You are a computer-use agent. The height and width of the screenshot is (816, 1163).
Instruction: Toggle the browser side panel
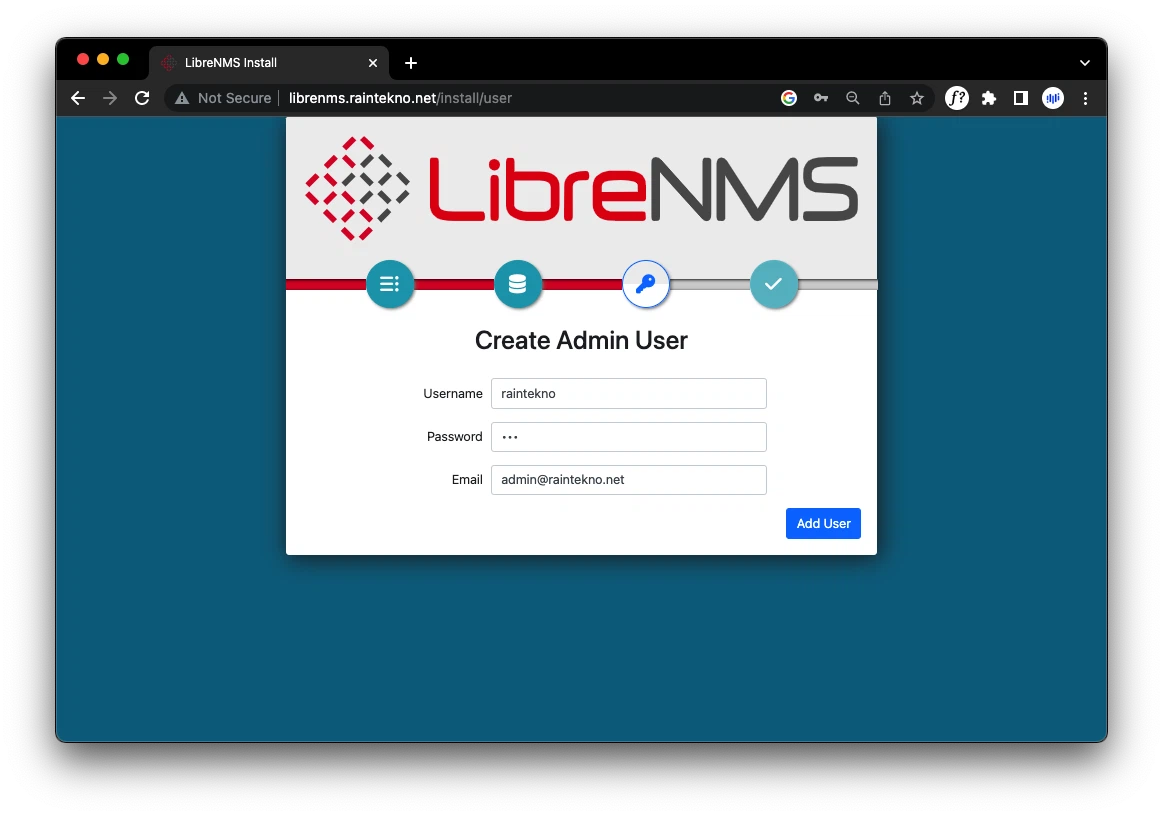point(1021,98)
